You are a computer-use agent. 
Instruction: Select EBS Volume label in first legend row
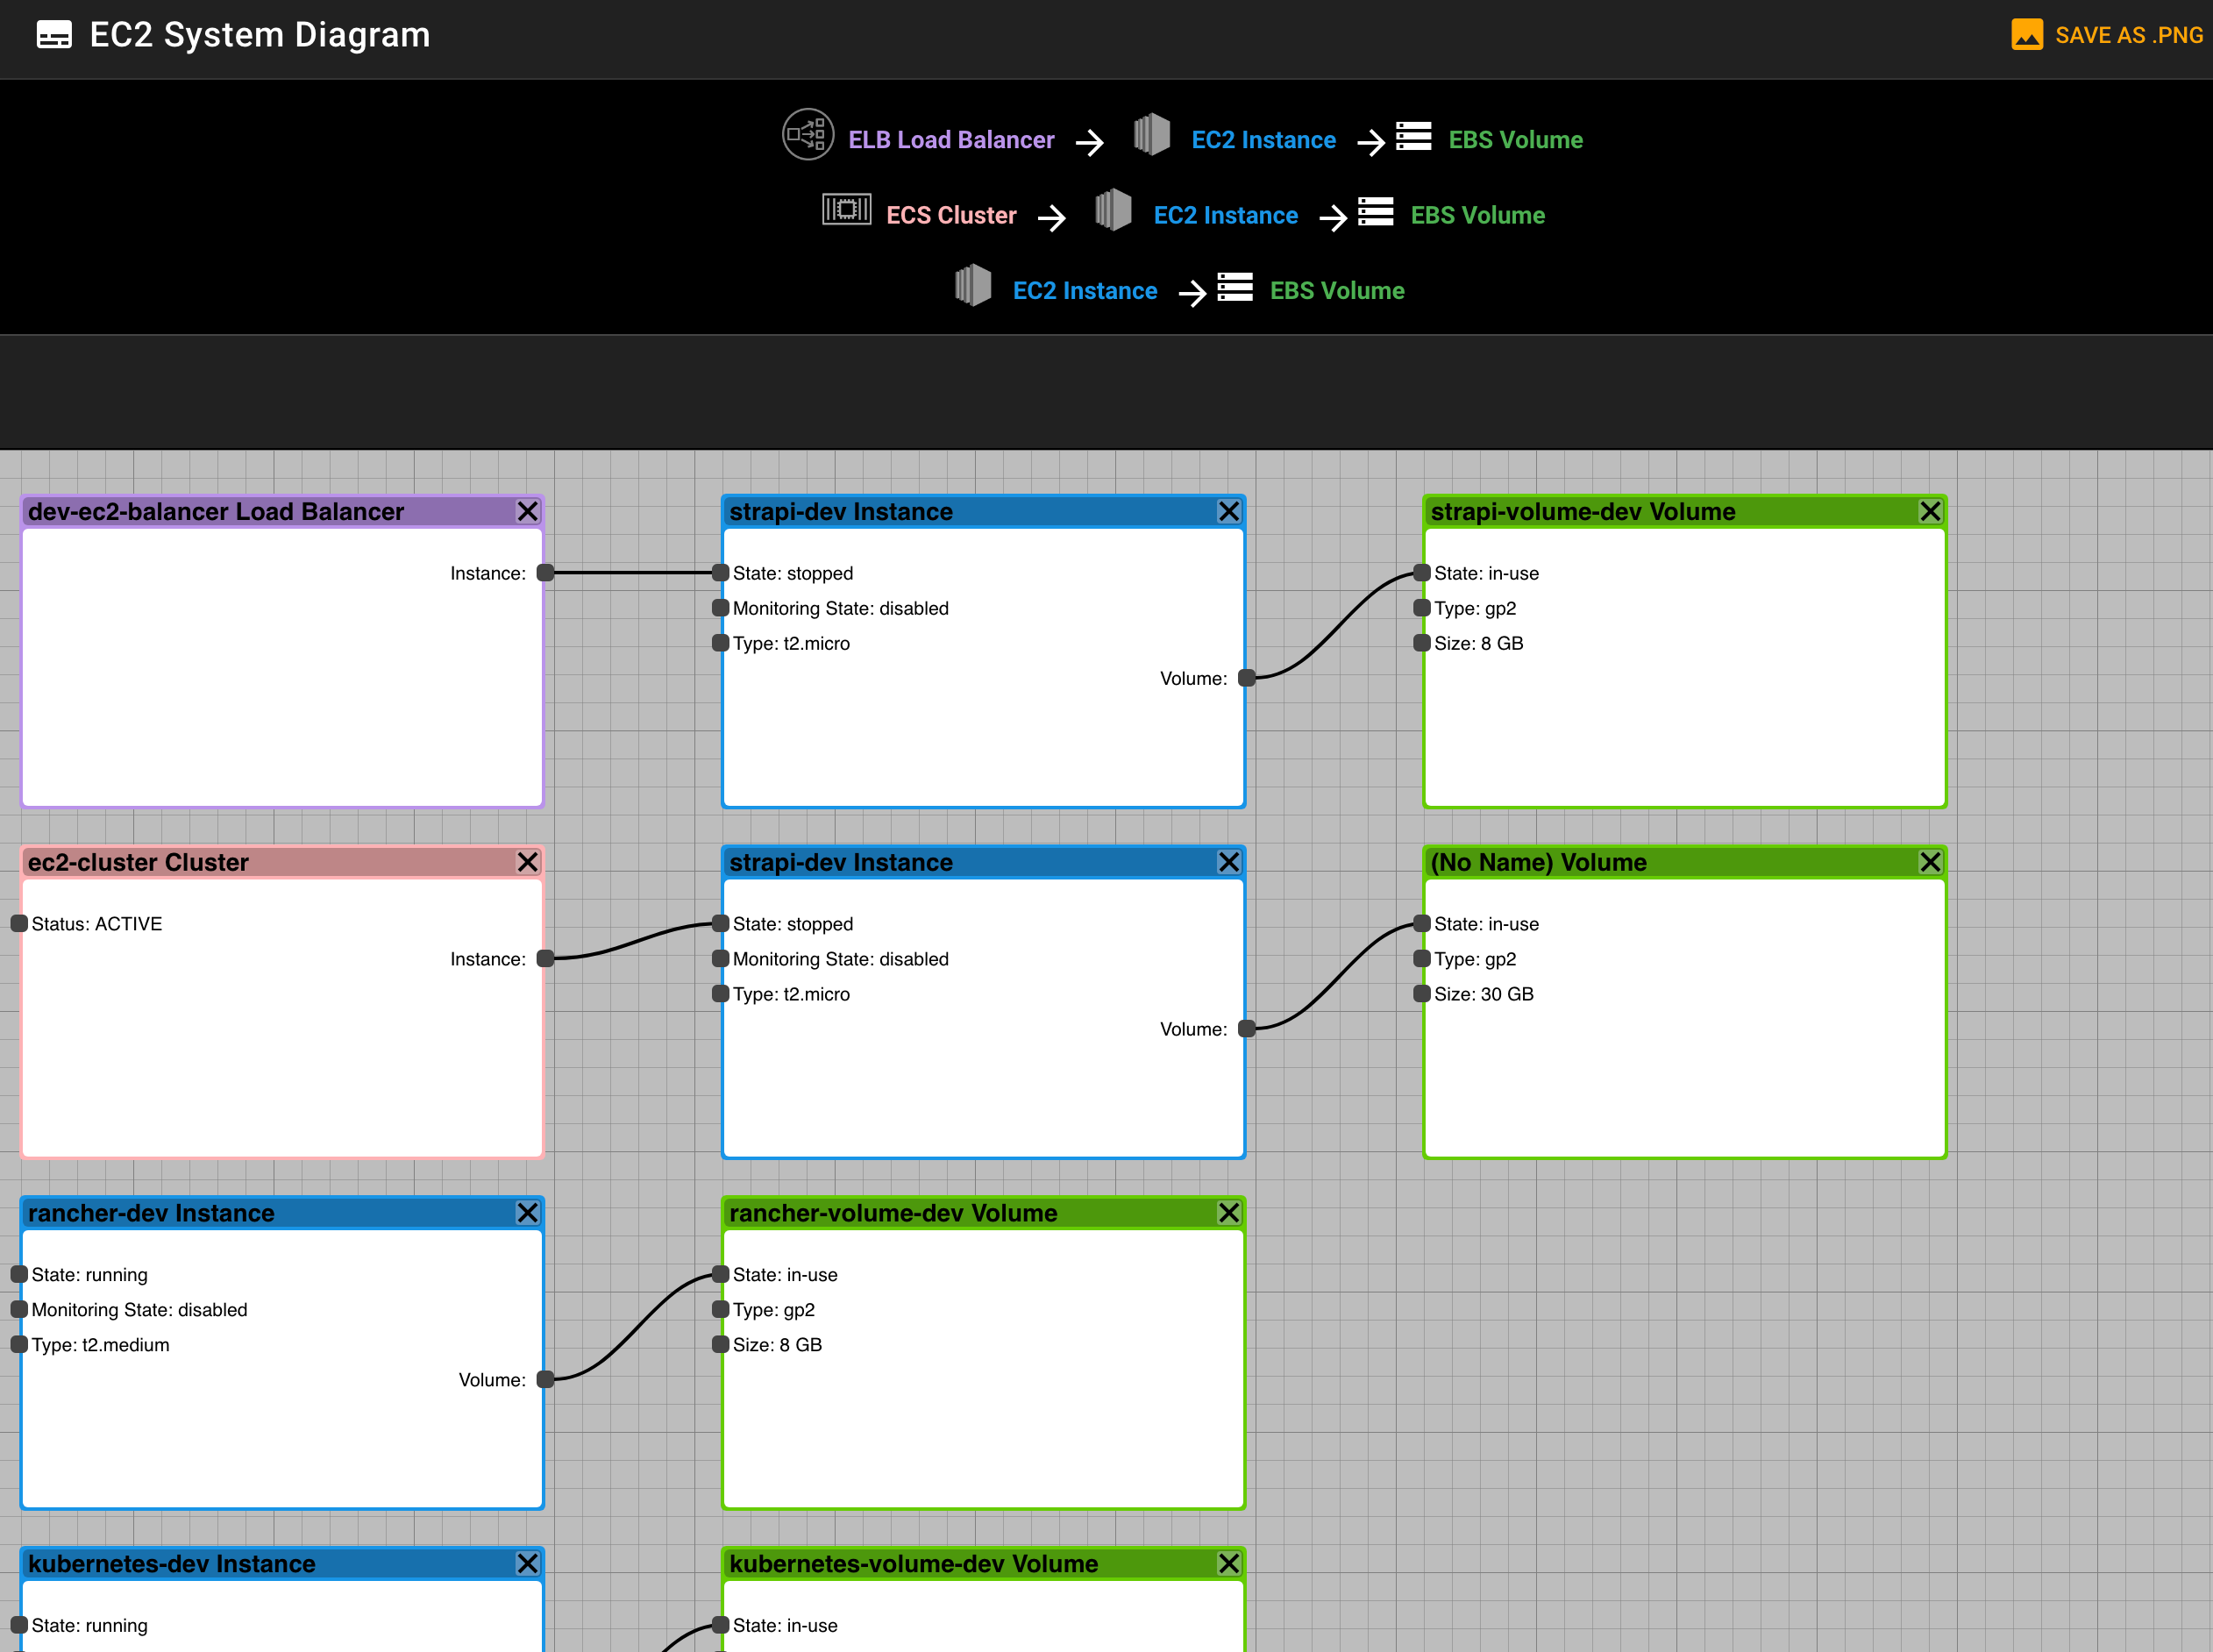1516,140
